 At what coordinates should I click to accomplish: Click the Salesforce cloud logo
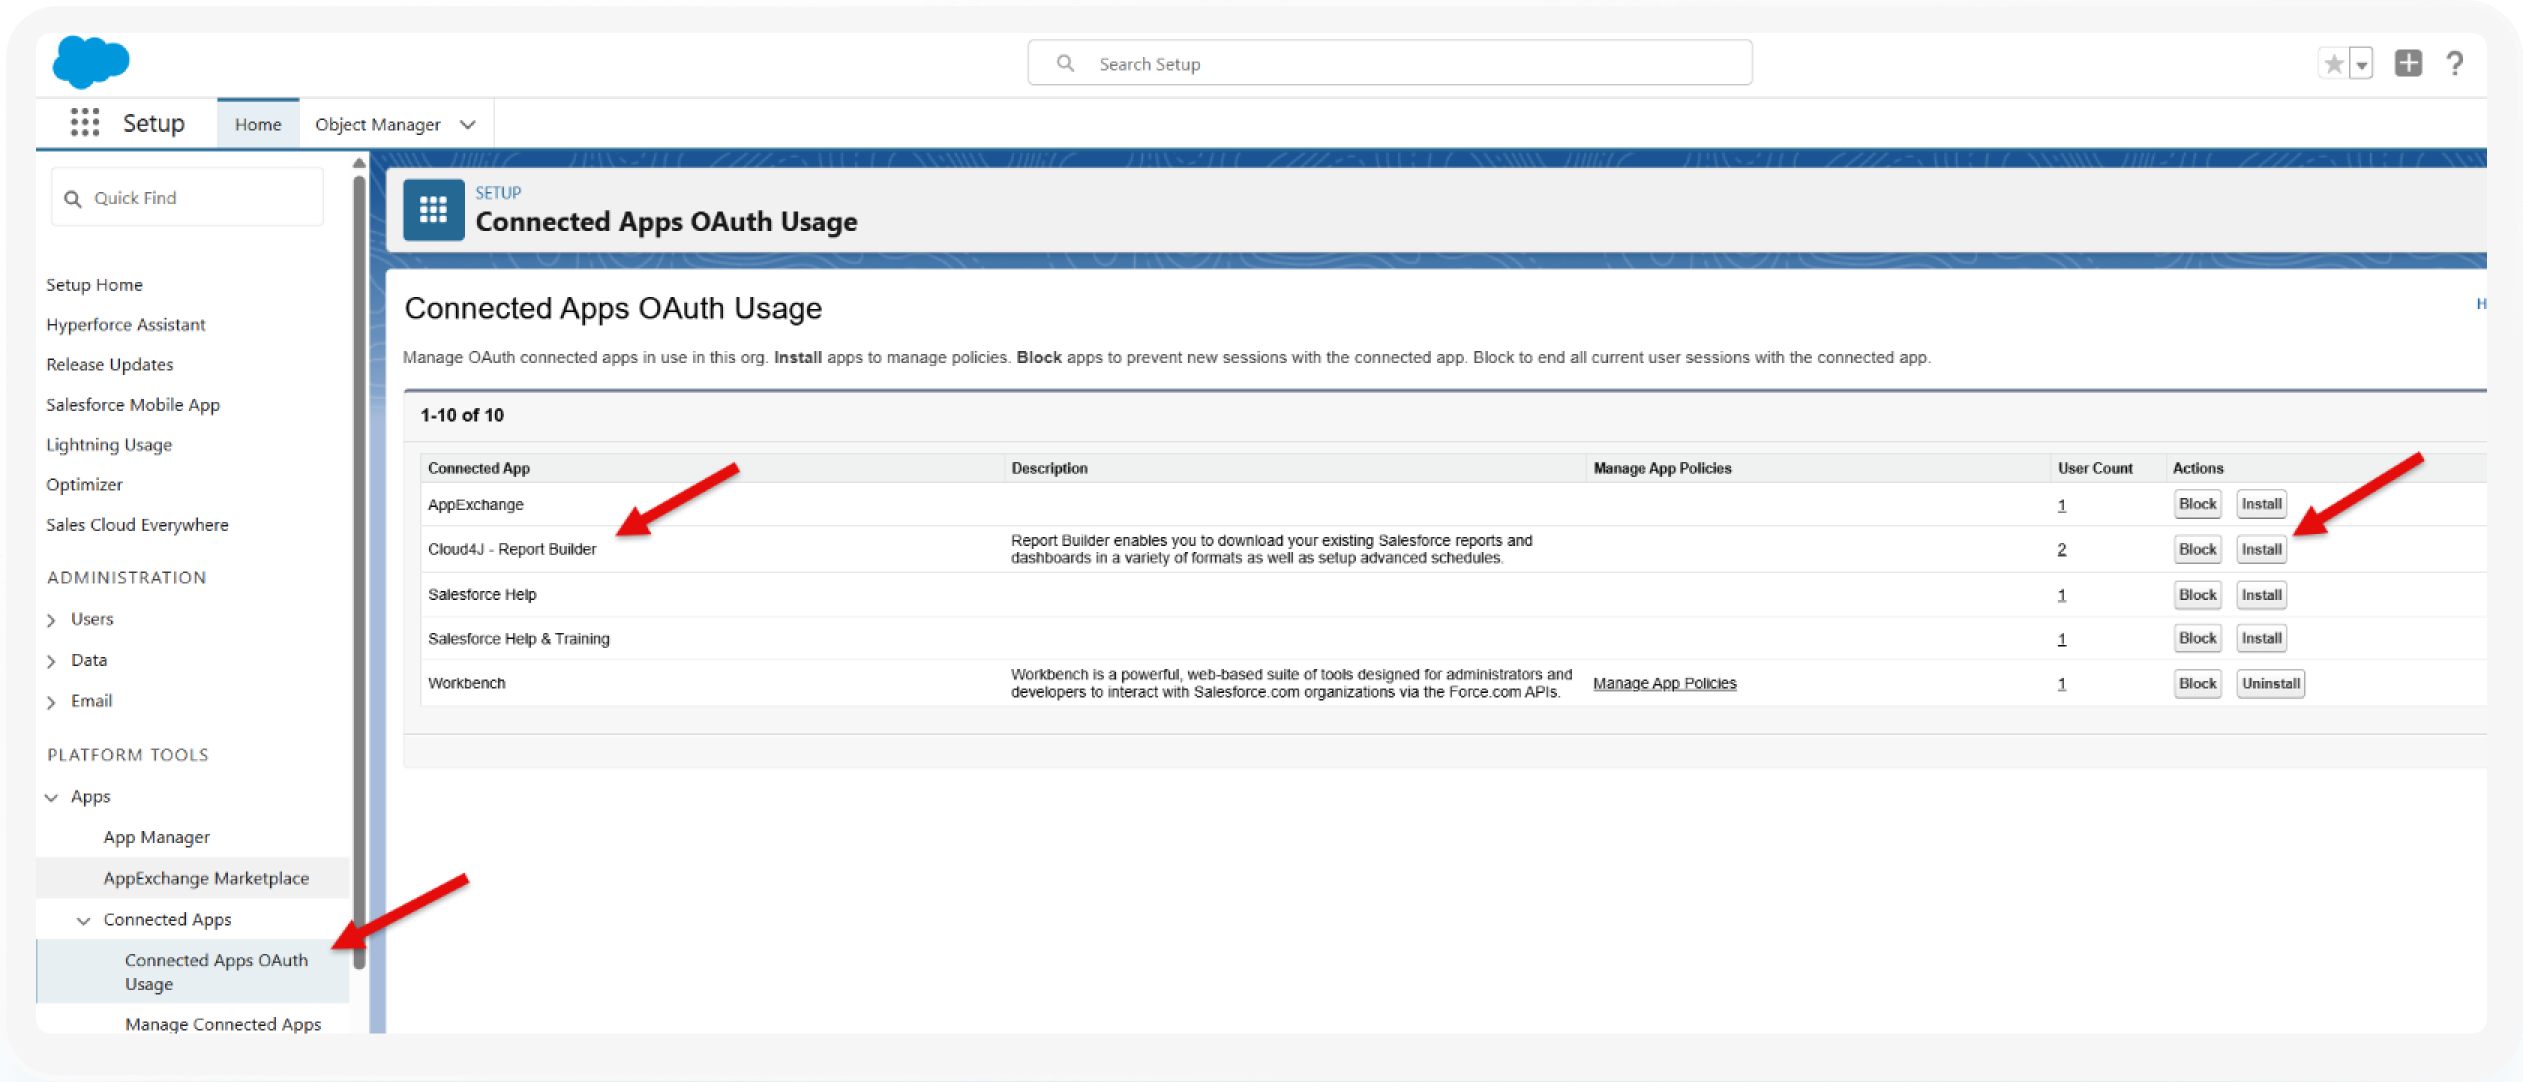coord(90,62)
